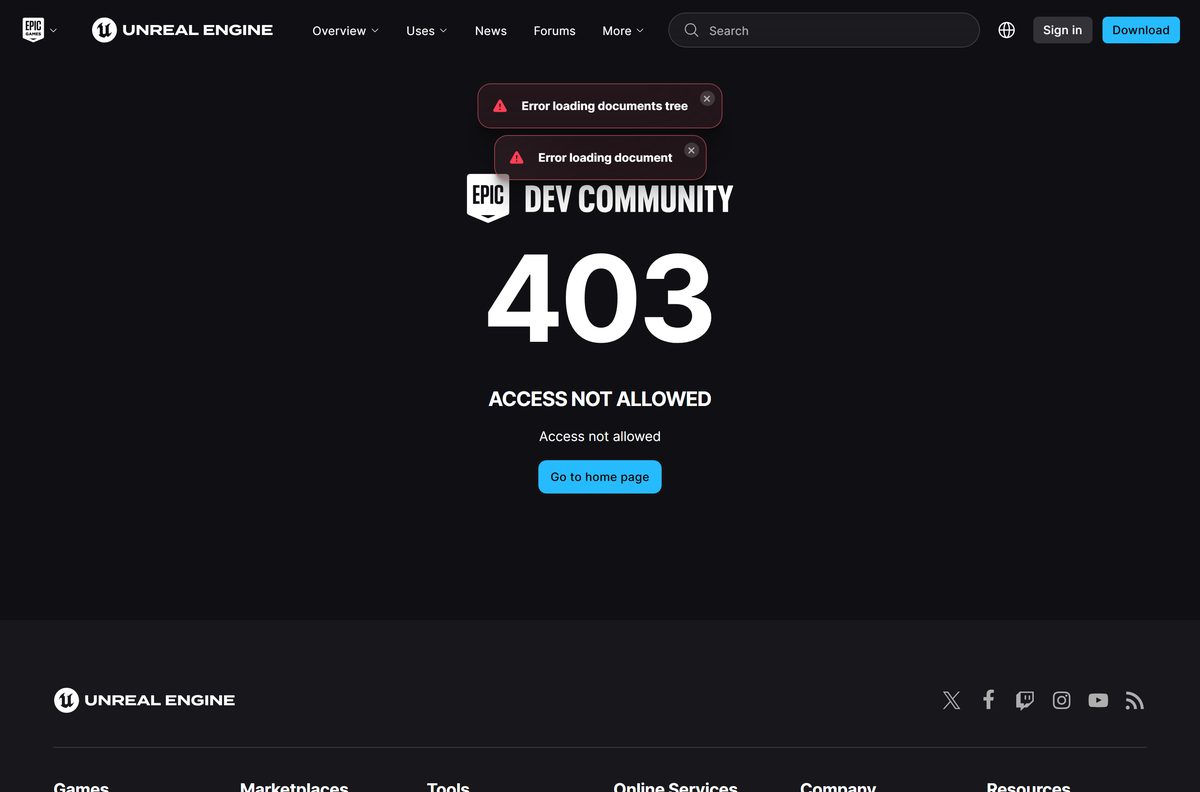Go to the News page
Screen dimensions: 1200x792
click(x=491, y=31)
